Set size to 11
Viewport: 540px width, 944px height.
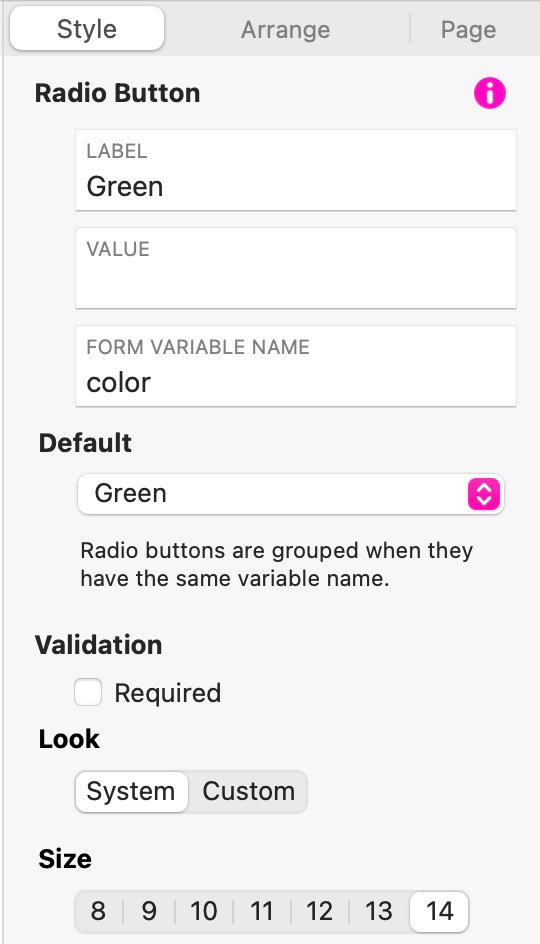point(262,911)
